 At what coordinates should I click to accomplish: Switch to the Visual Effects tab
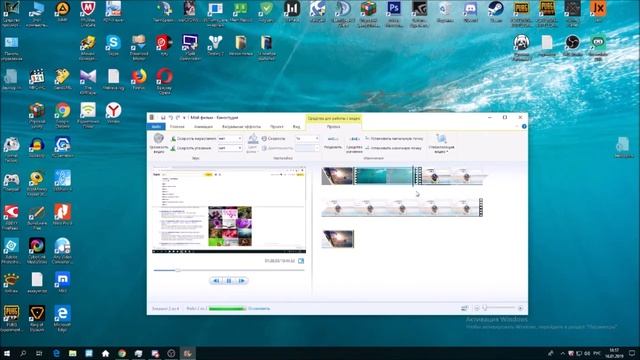(x=241, y=127)
